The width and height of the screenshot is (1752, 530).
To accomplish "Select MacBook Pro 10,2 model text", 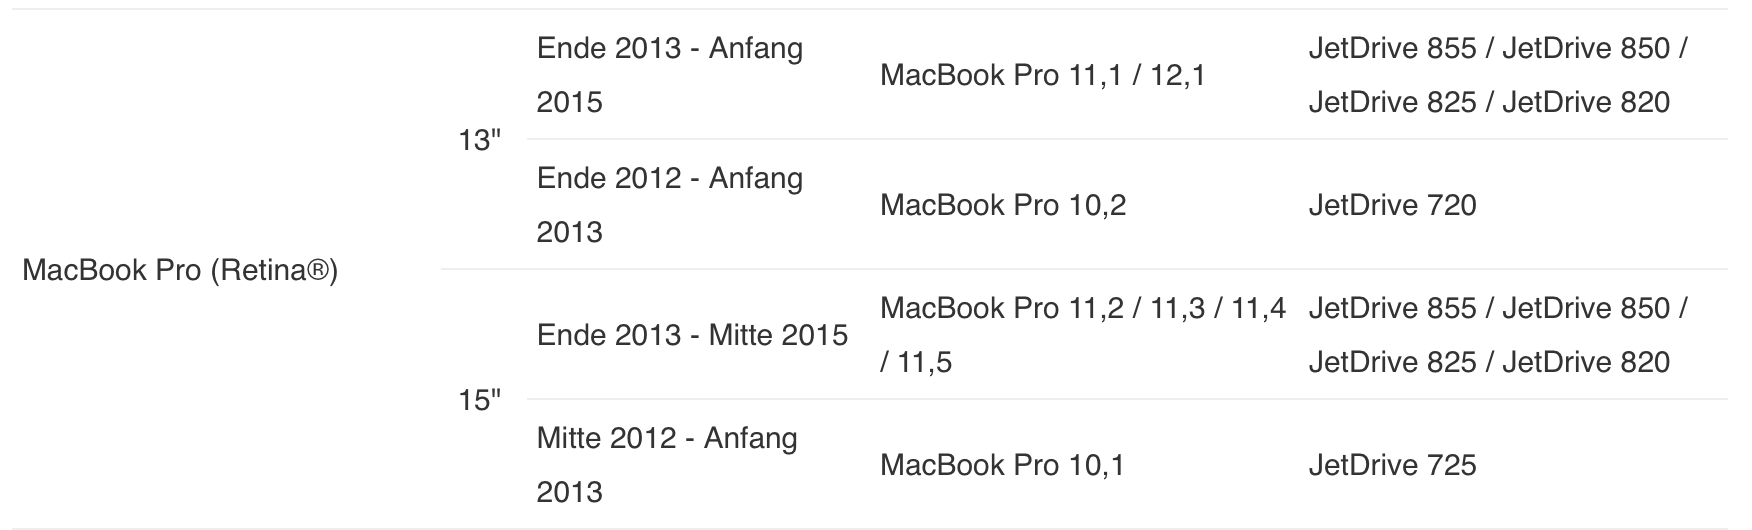I will point(1003,205).
